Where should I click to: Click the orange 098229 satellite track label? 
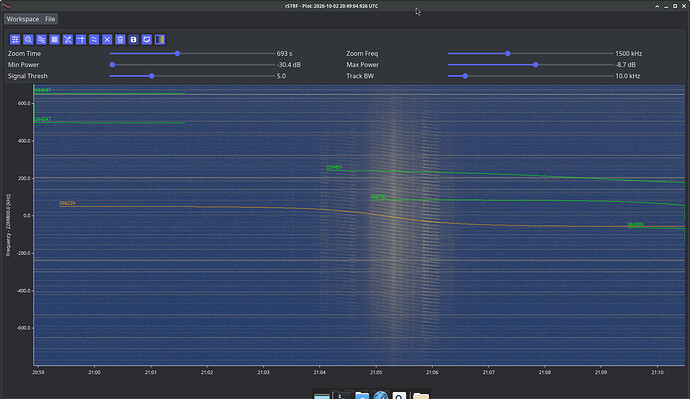pyautogui.click(x=67, y=203)
